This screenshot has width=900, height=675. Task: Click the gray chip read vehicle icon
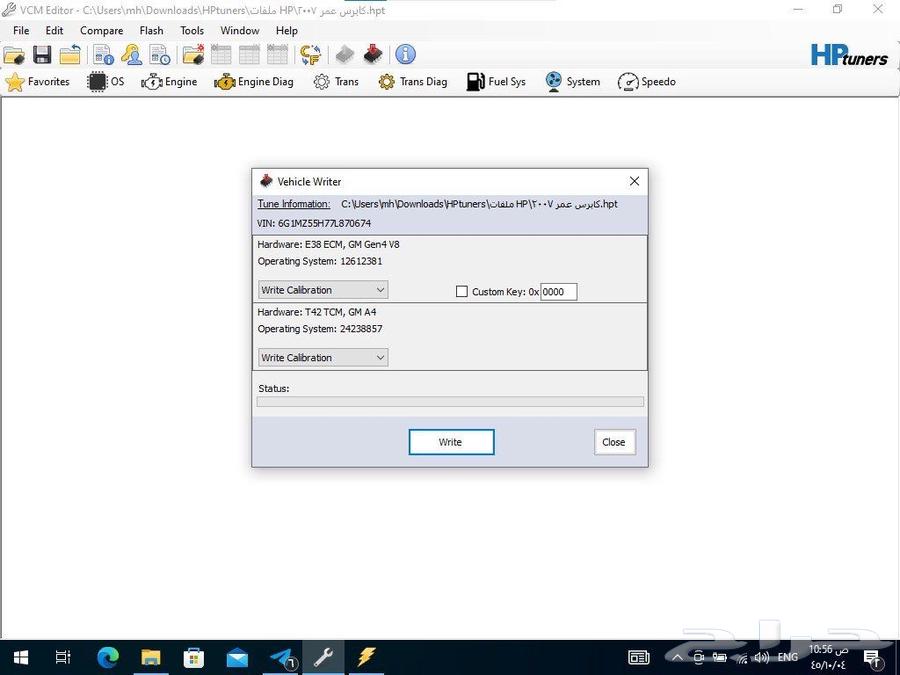tap(344, 55)
